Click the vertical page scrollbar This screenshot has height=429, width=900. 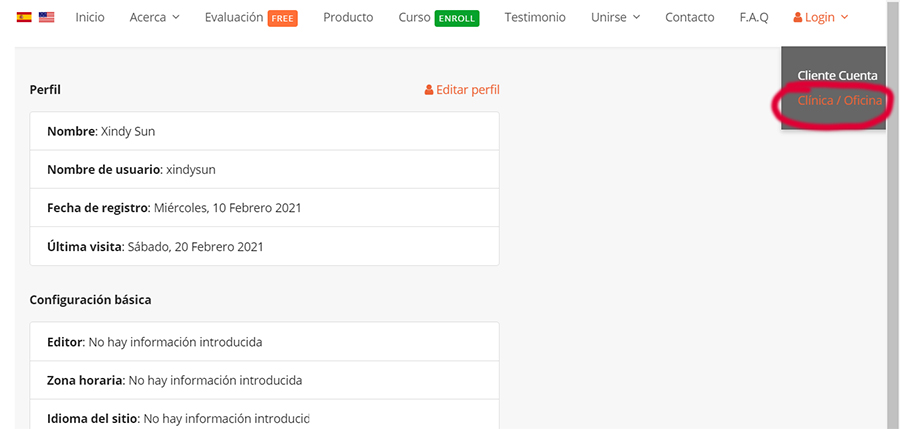(893, 214)
